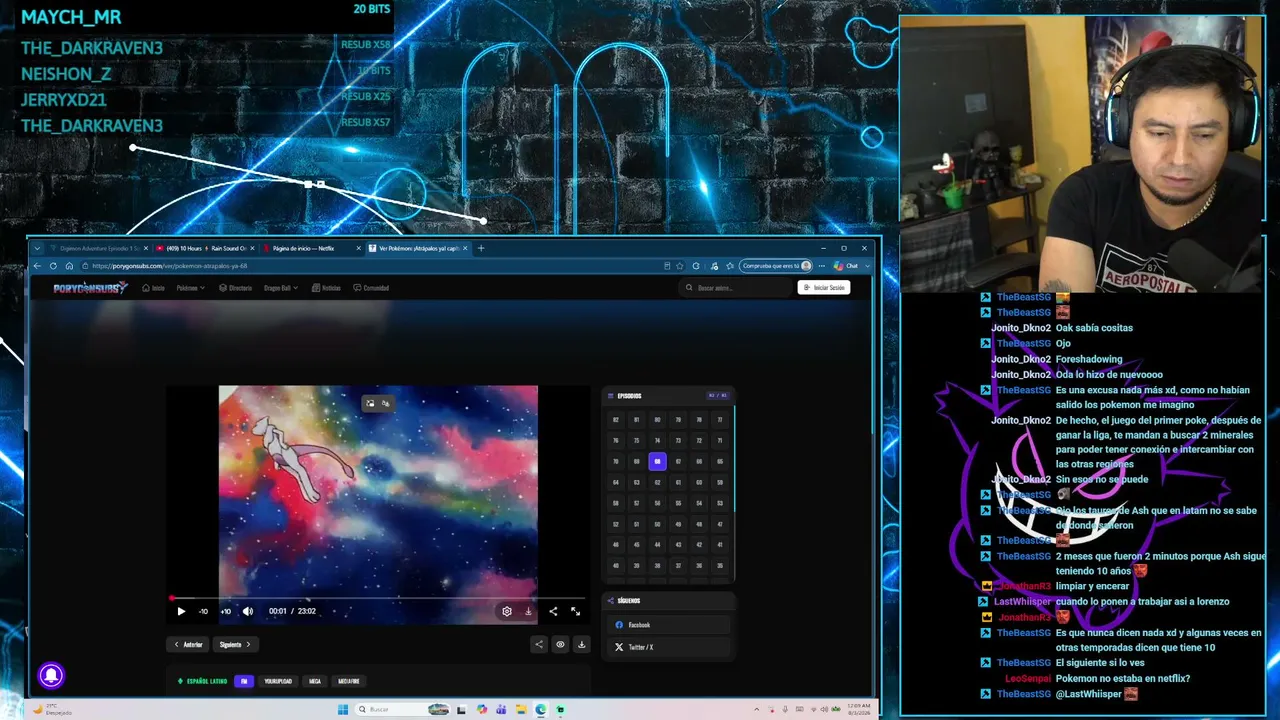Open browser Copilot Chat button
Image resolution: width=1280 pixels, height=720 pixels.
click(846, 266)
